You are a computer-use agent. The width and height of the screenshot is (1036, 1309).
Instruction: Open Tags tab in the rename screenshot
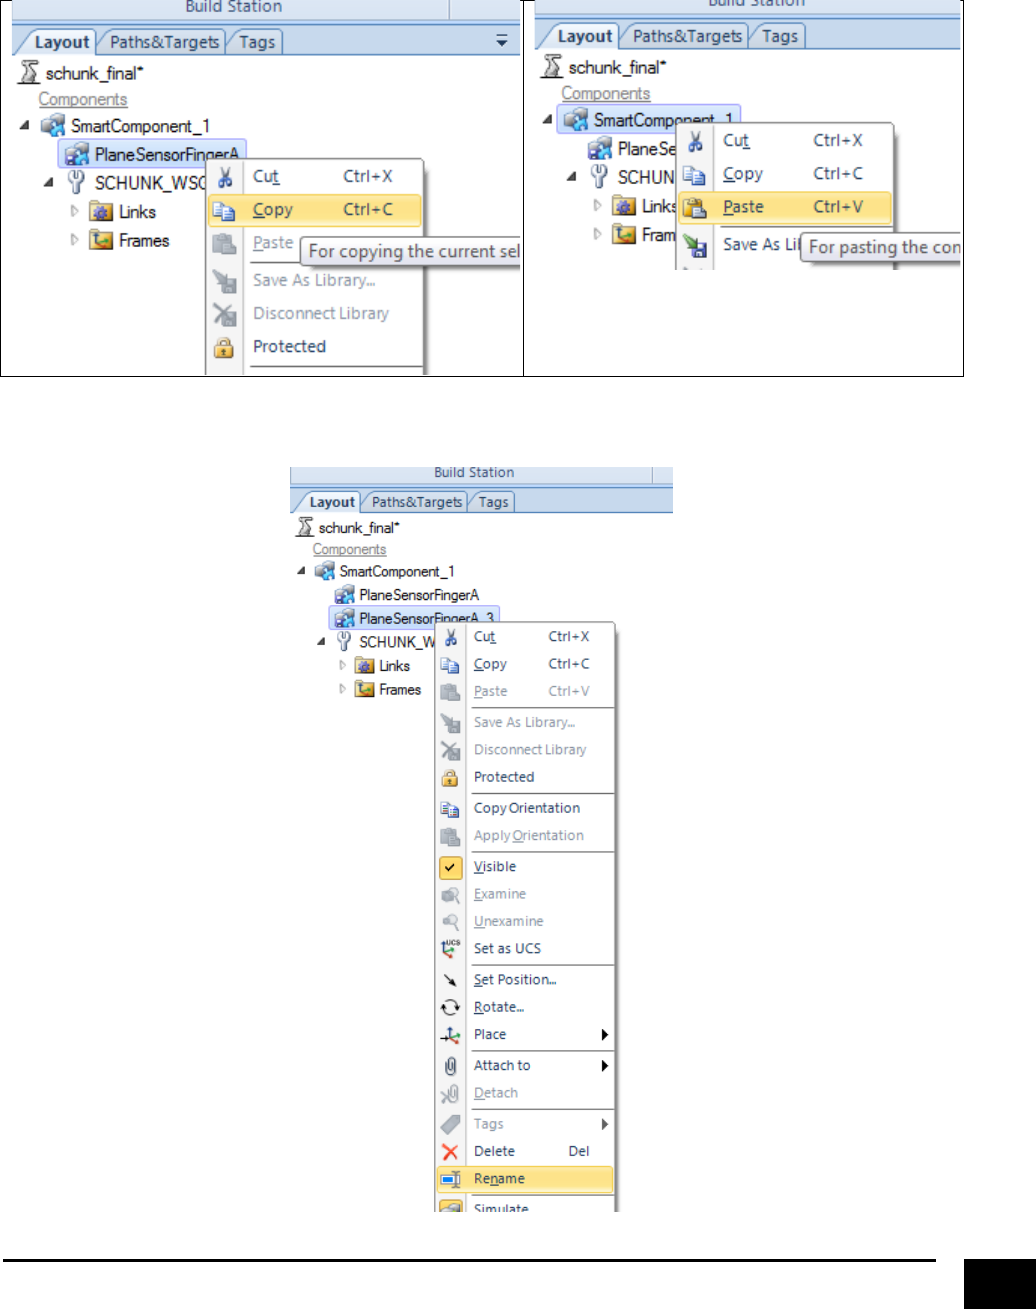click(493, 502)
